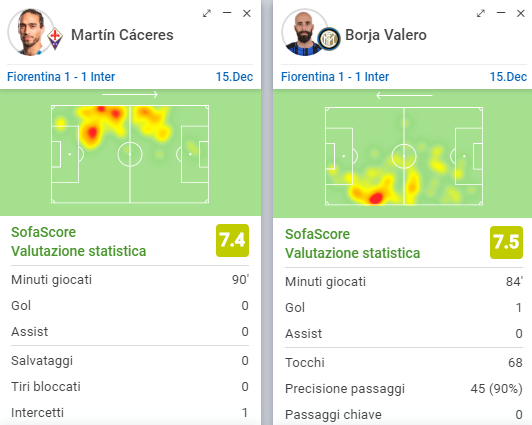Image resolution: width=532 pixels, height=425 pixels.
Task: Expand the Martín Cáceres panel with arrow icon
Action: 207,14
